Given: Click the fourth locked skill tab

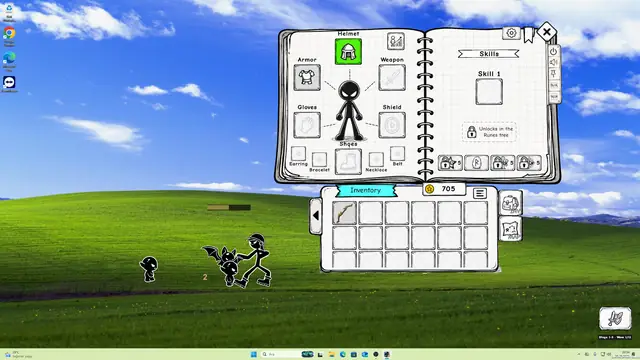Looking at the screenshot, I should (529, 163).
